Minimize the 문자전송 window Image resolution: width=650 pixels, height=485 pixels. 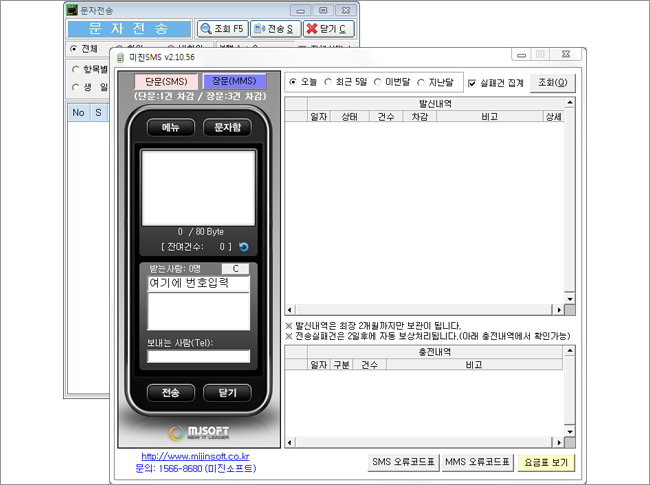click(x=301, y=10)
